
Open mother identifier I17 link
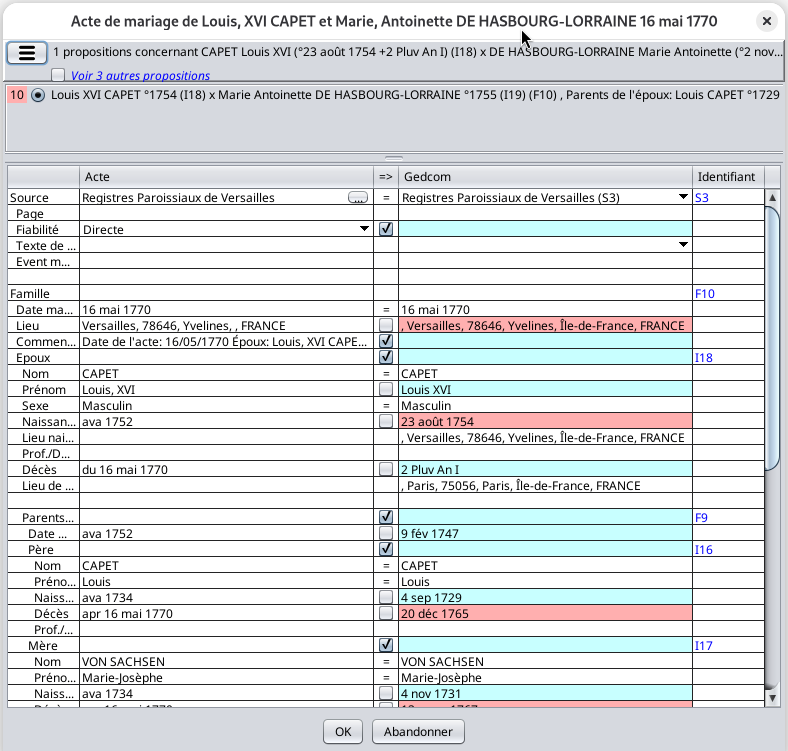pos(704,645)
